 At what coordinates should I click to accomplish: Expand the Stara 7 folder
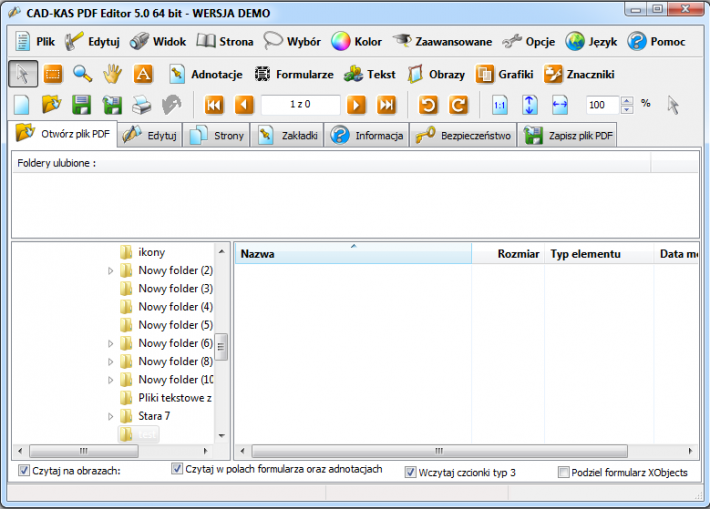coord(110,416)
